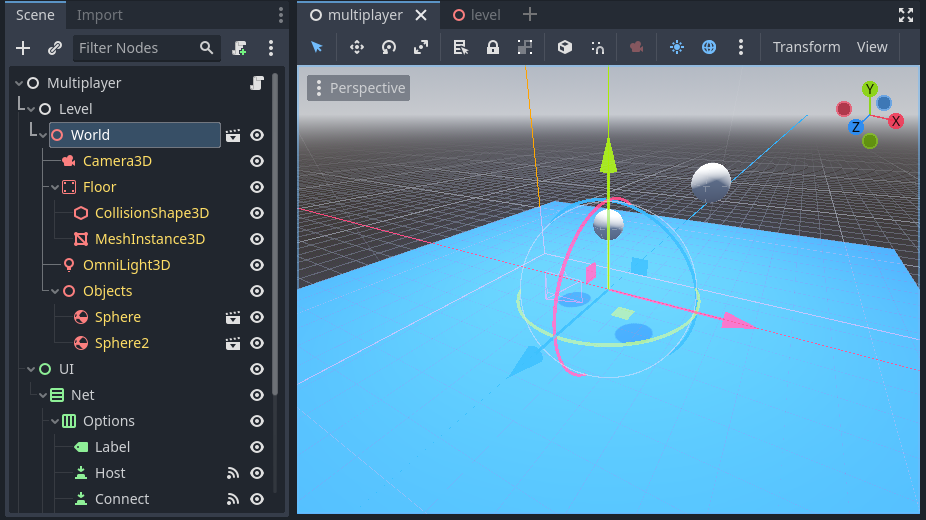Open the Scene dock three-dot menu

(281, 15)
